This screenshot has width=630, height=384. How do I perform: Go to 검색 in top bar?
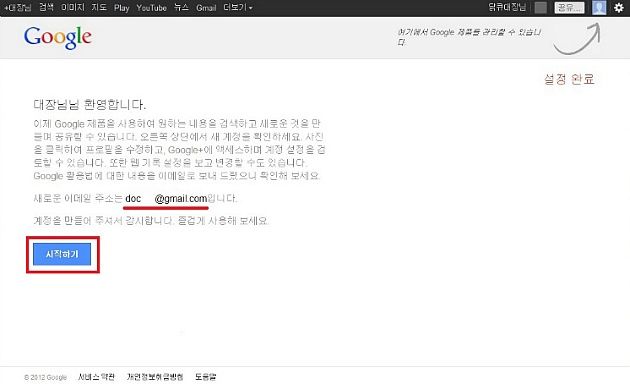[46, 7]
